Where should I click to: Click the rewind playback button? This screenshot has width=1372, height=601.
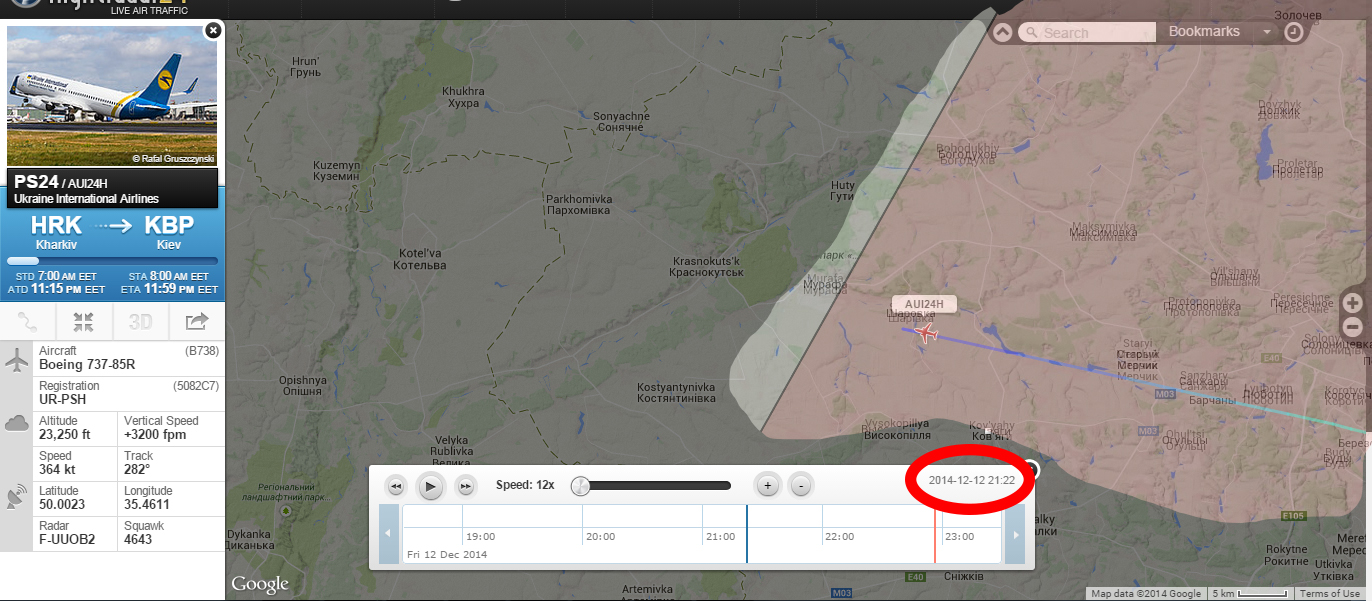click(396, 486)
